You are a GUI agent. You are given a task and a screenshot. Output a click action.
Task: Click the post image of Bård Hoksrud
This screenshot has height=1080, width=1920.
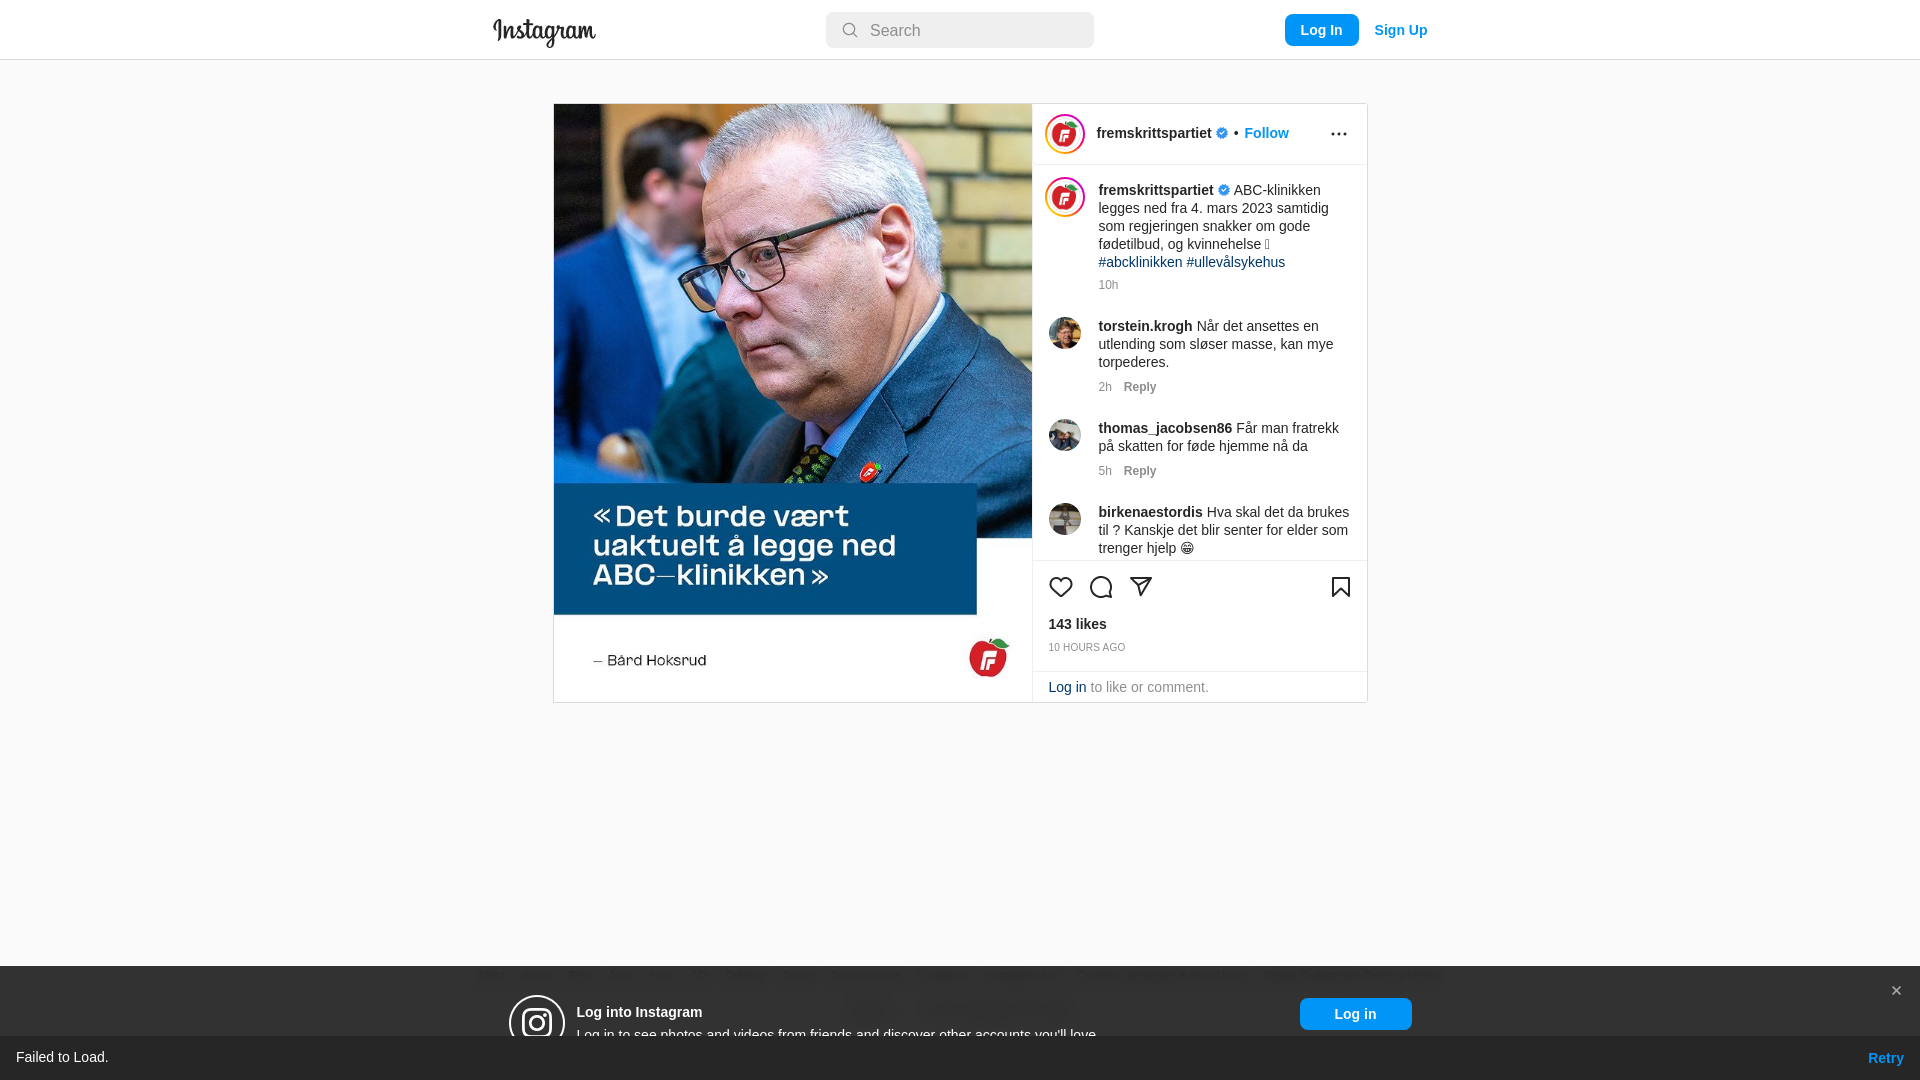coord(793,403)
